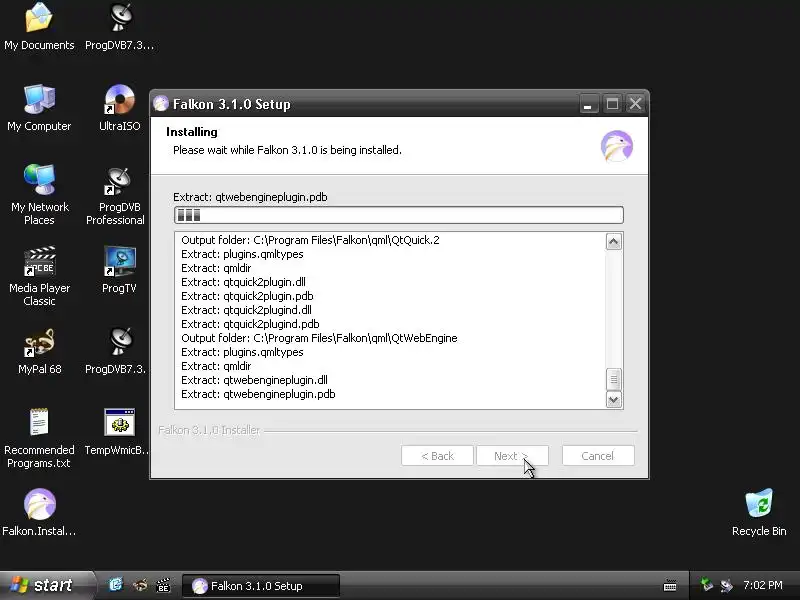Viewport: 800px width, 600px height.
Task: Open Recommended Programs.txt file icon
Action: (x=39, y=438)
